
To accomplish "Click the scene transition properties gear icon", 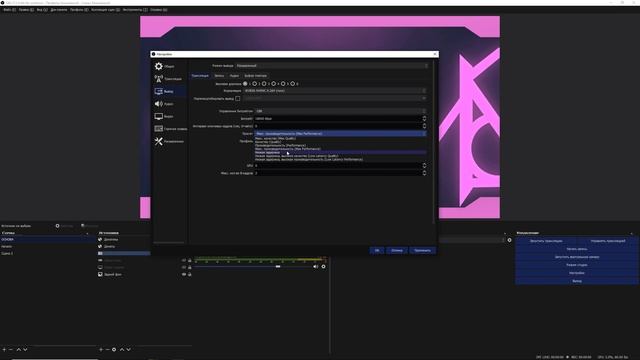I will [509, 240].
